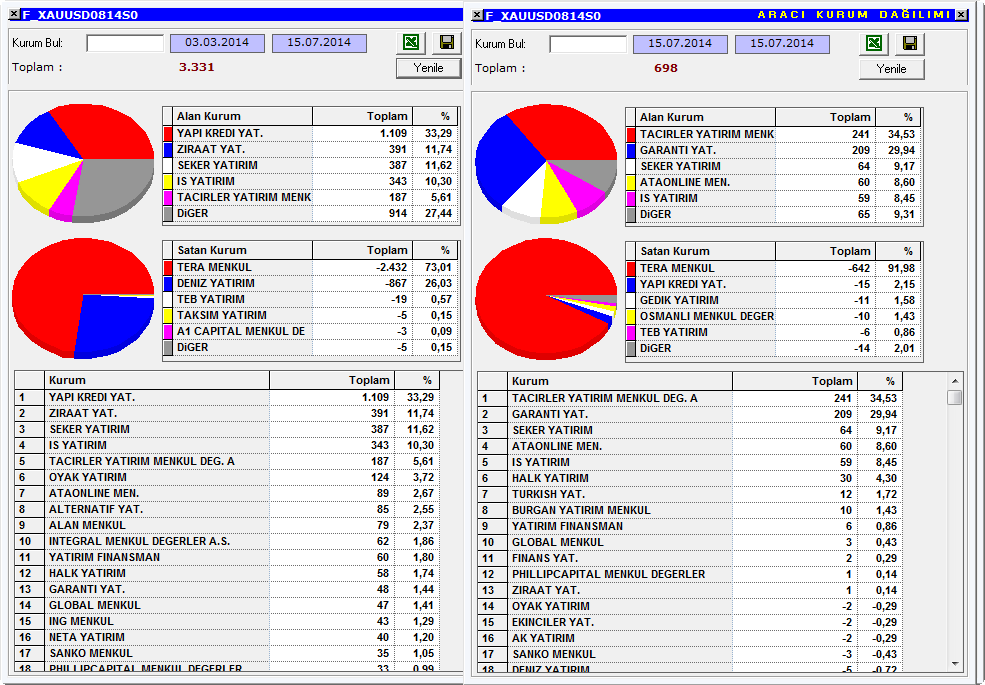The image size is (985, 685).
Task: Click the right panel floppy save icon
Action: click(x=909, y=43)
